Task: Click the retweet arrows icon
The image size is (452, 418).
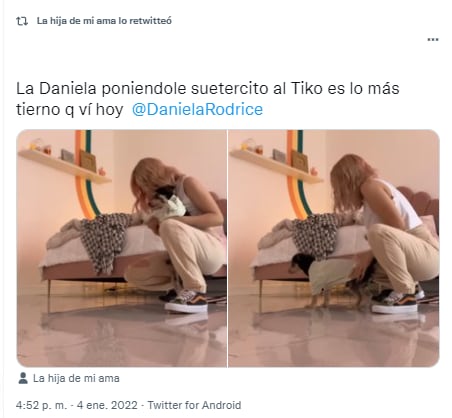Action: 22,21
